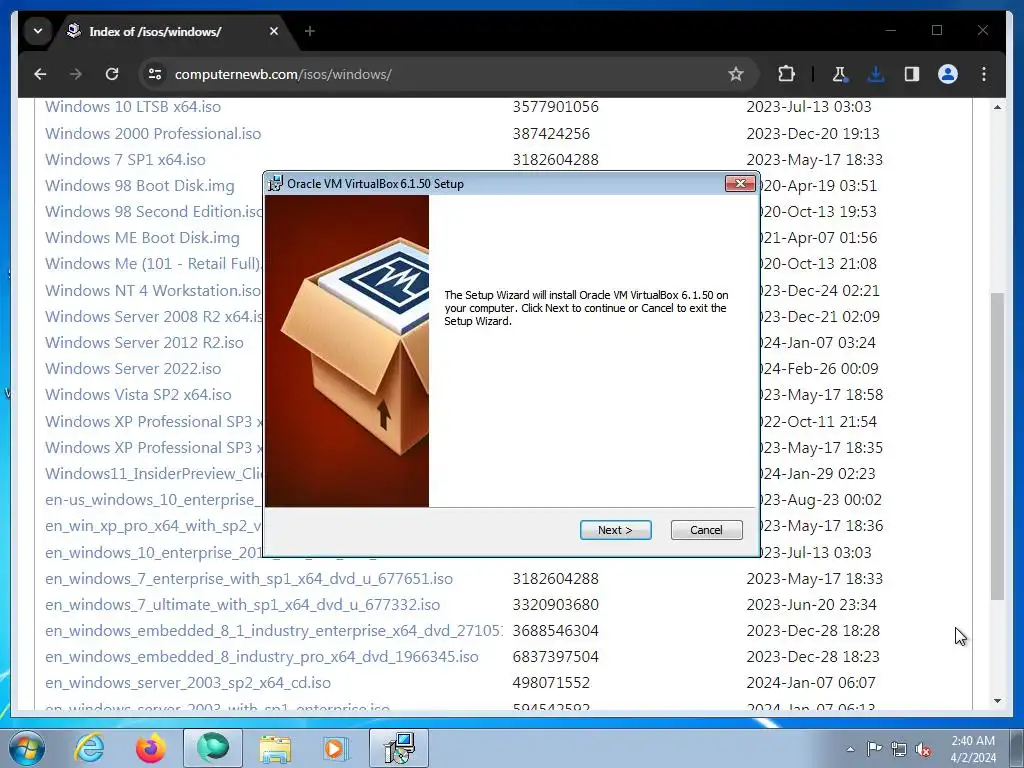Image resolution: width=1024 pixels, height=768 pixels.
Task: Click Next in VirtualBox Setup wizard
Action: coord(615,530)
